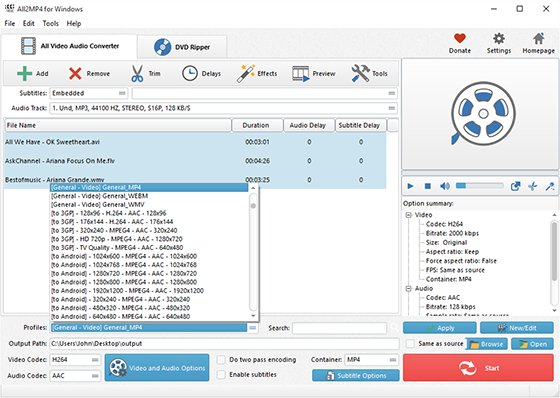Click the Output Path text field
This screenshot has width=560, height=398.
224,343
